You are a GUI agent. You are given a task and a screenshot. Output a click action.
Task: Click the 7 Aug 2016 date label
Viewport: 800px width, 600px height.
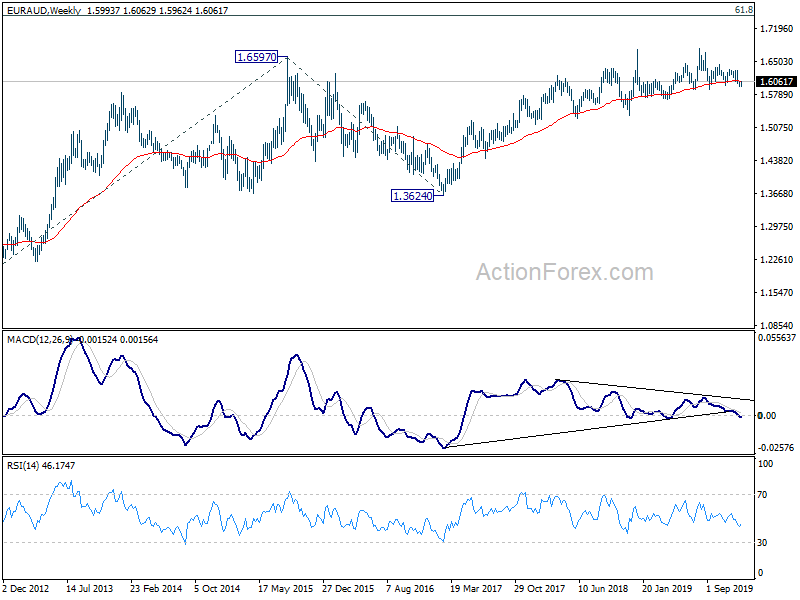(x=410, y=588)
